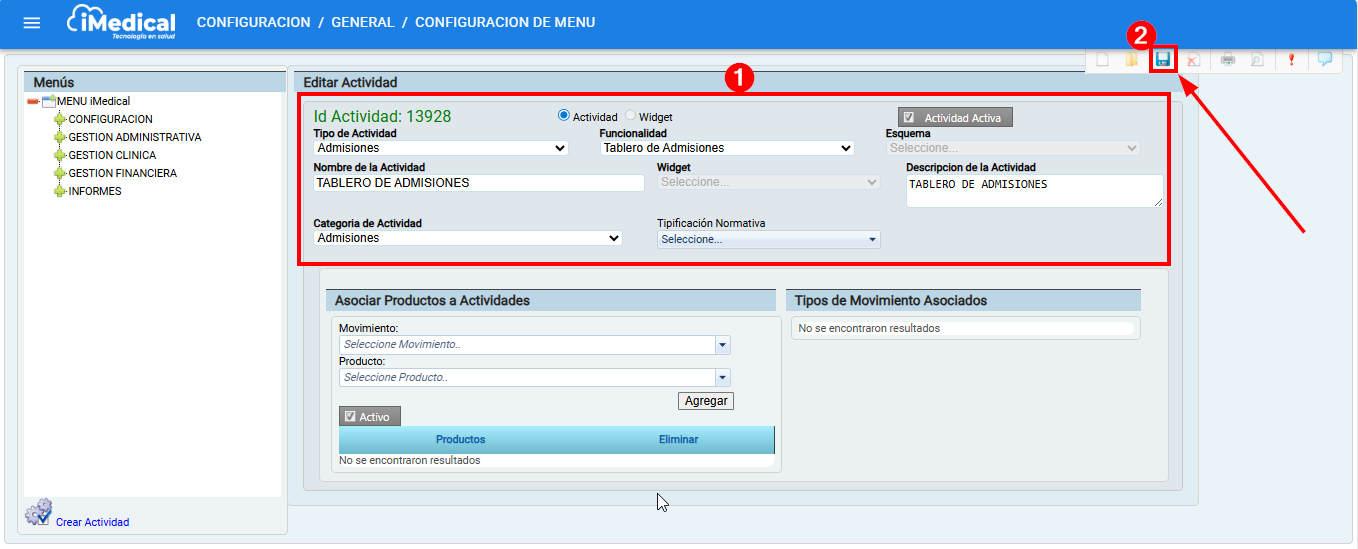Open the hamburger menu icon
The image size is (1358, 549).
click(x=32, y=23)
